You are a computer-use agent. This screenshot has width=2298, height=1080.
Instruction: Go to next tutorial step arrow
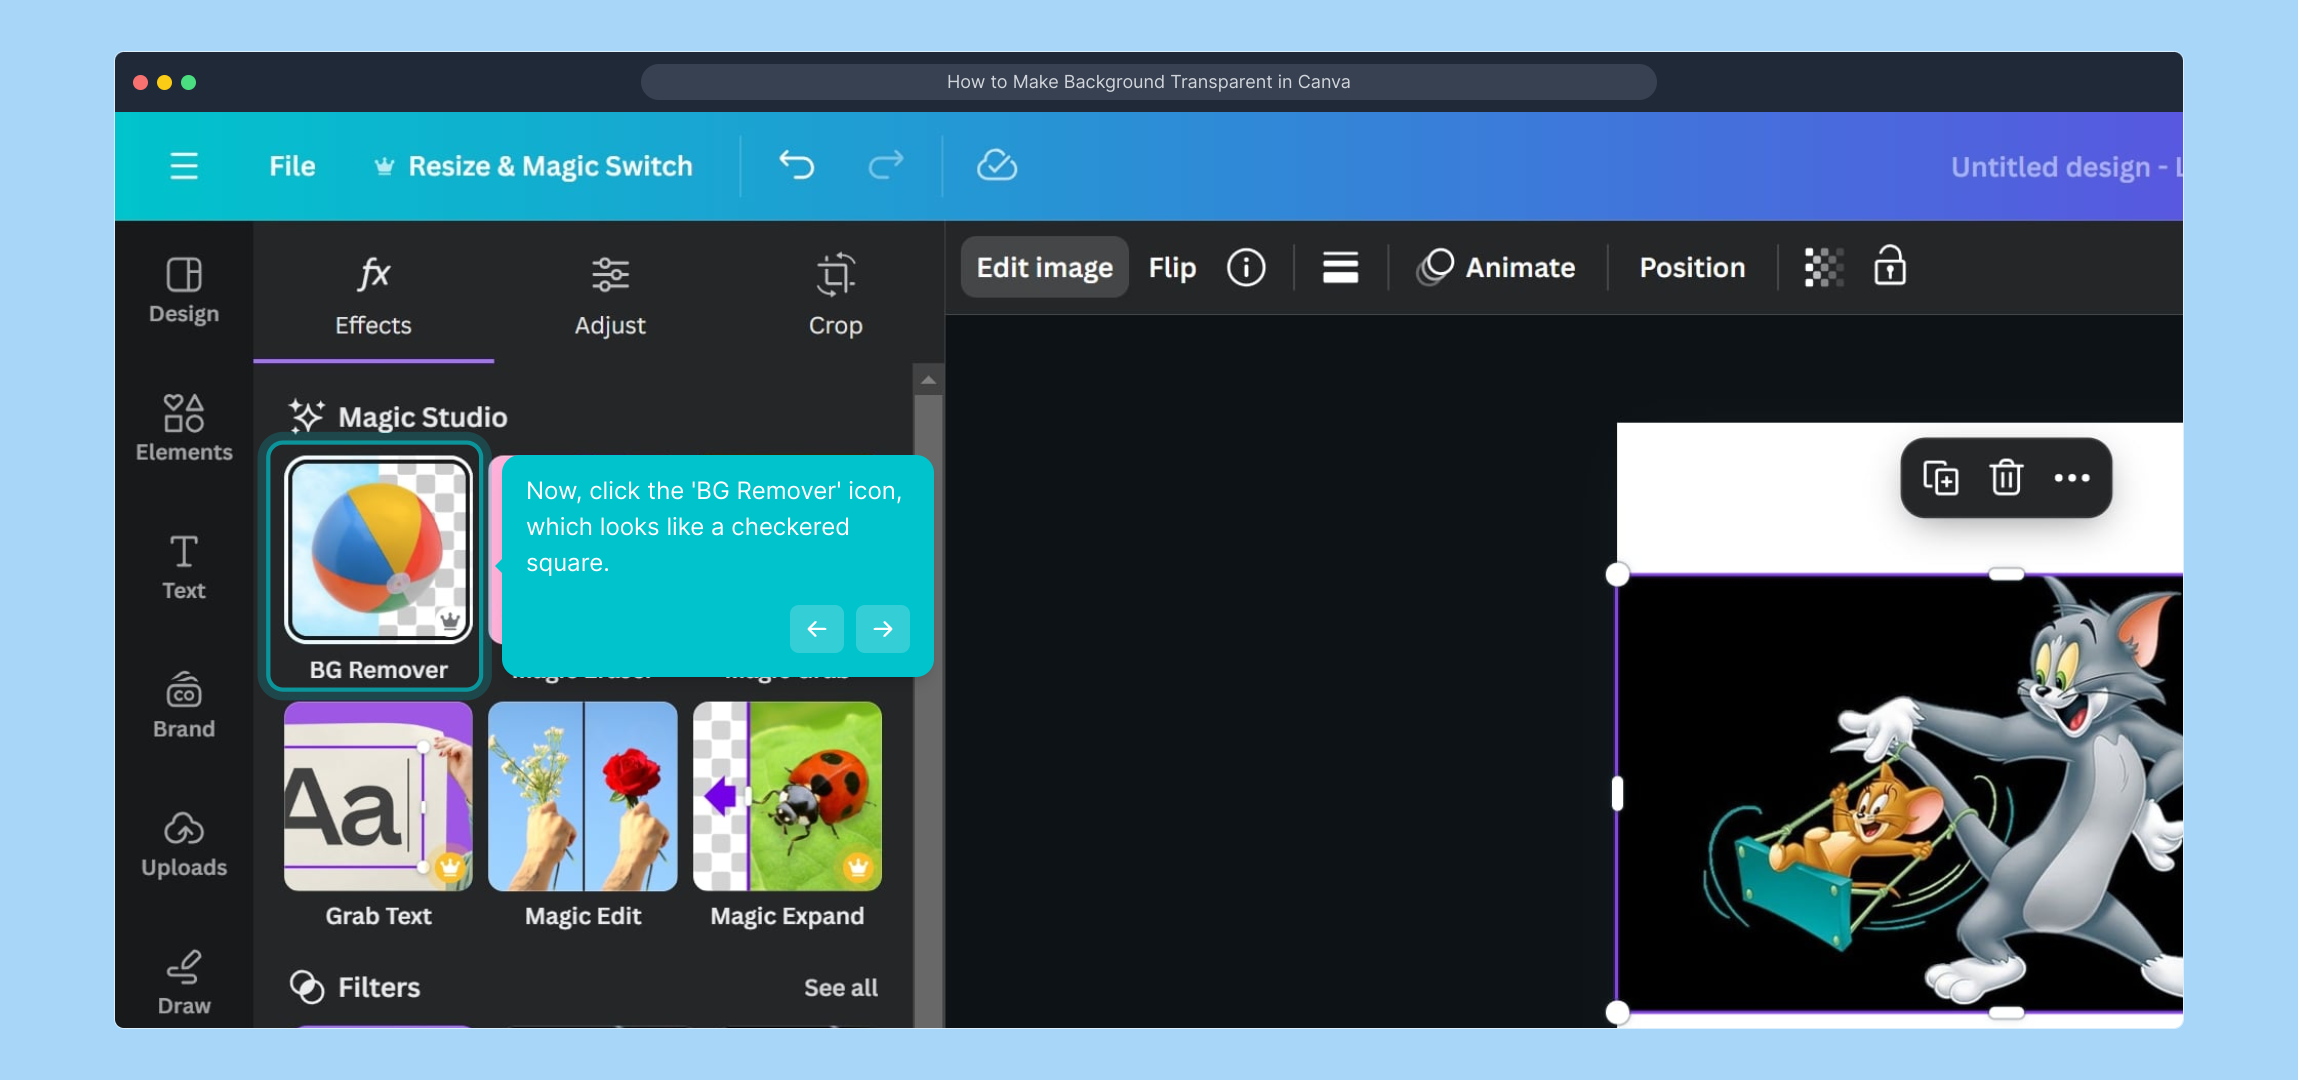coord(882,629)
